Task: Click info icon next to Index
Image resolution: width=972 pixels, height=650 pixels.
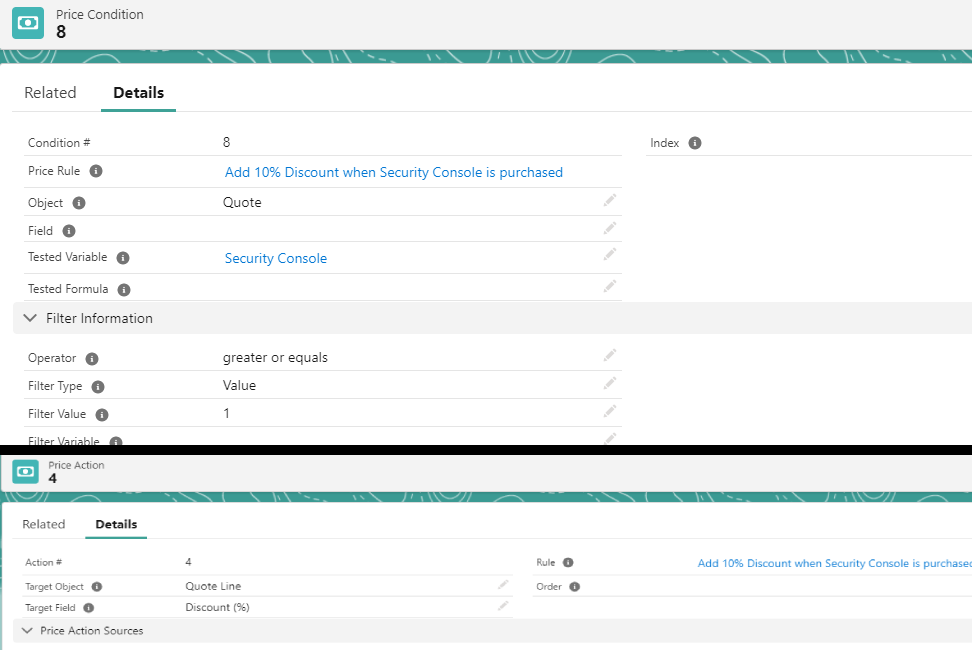Action: pyautogui.click(x=695, y=143)
